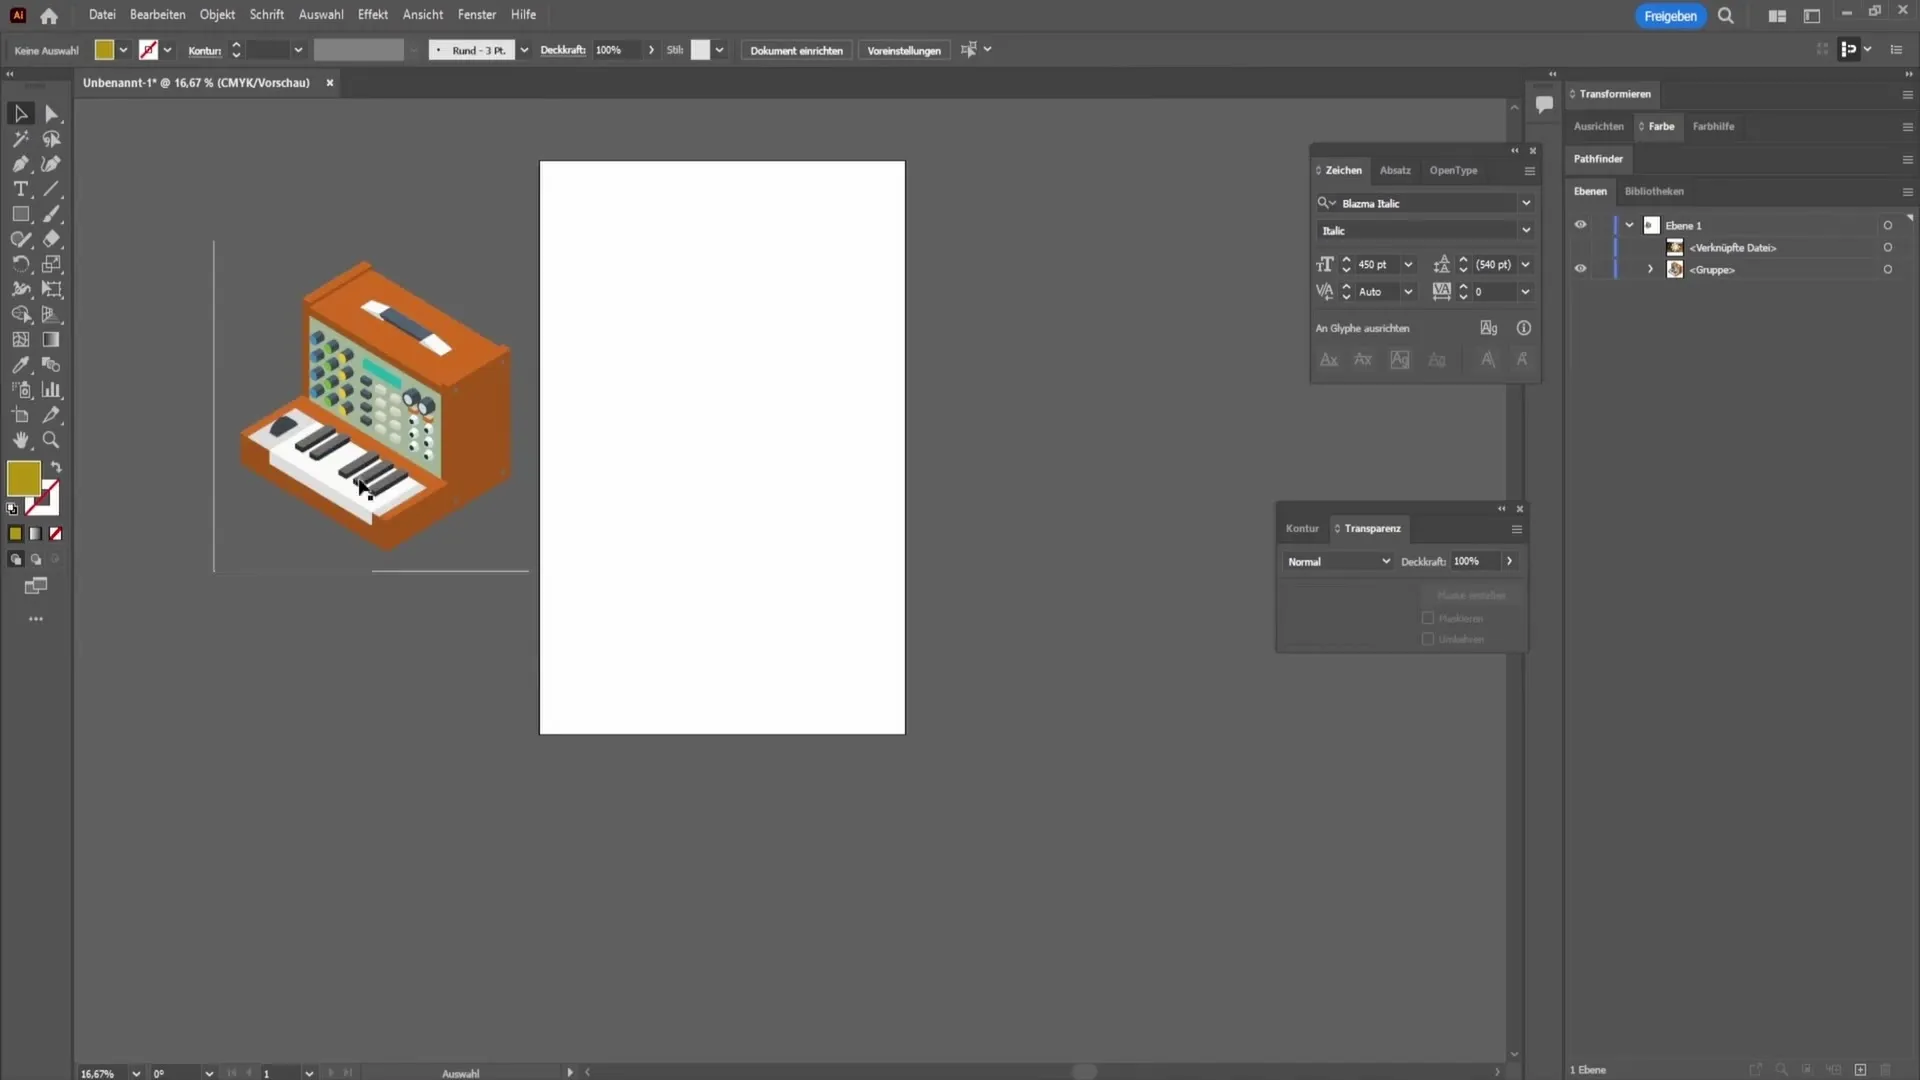Open the Pathfinder panel

[1598, 159]
